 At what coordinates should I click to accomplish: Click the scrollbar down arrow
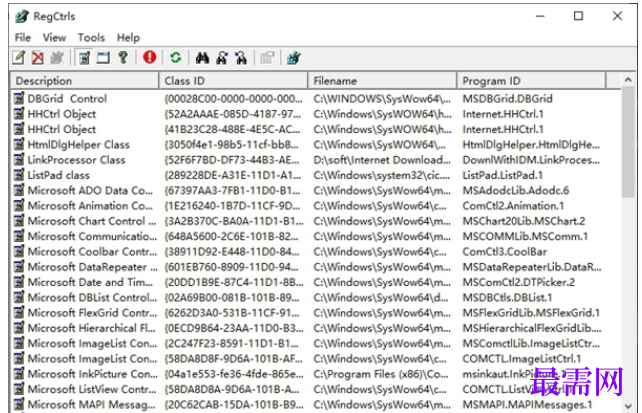click(628, 406)
